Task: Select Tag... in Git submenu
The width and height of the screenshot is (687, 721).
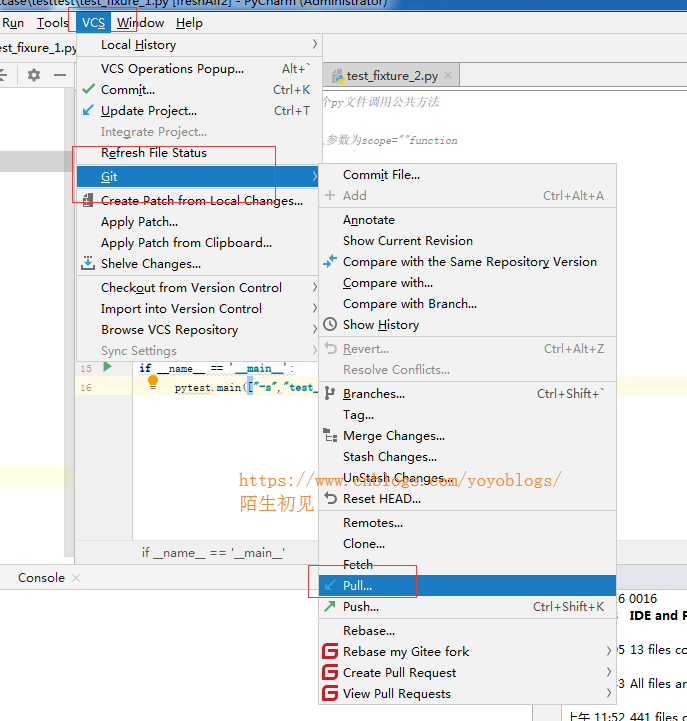Action: click(x=467, y=414)
